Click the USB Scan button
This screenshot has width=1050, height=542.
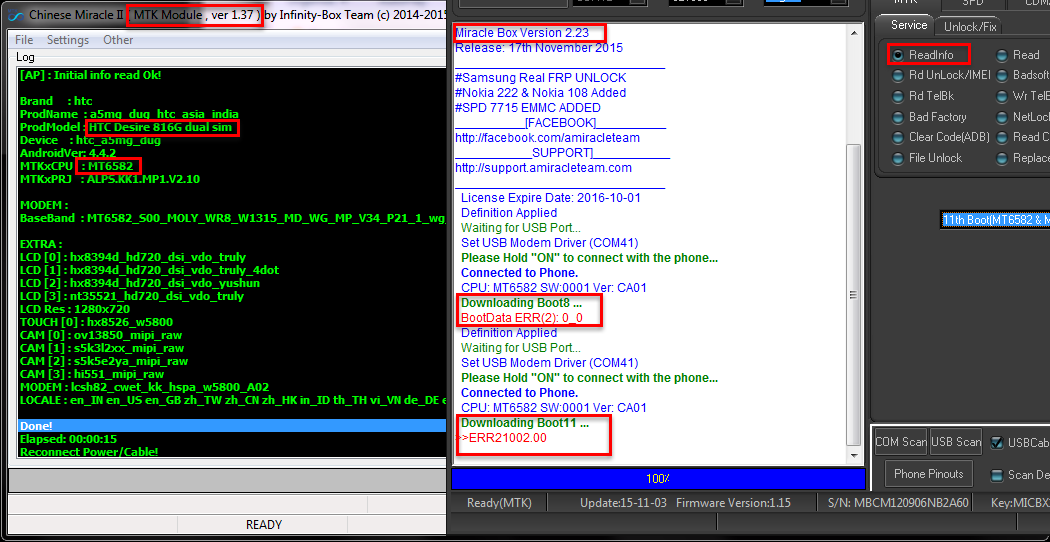point(956,442)
